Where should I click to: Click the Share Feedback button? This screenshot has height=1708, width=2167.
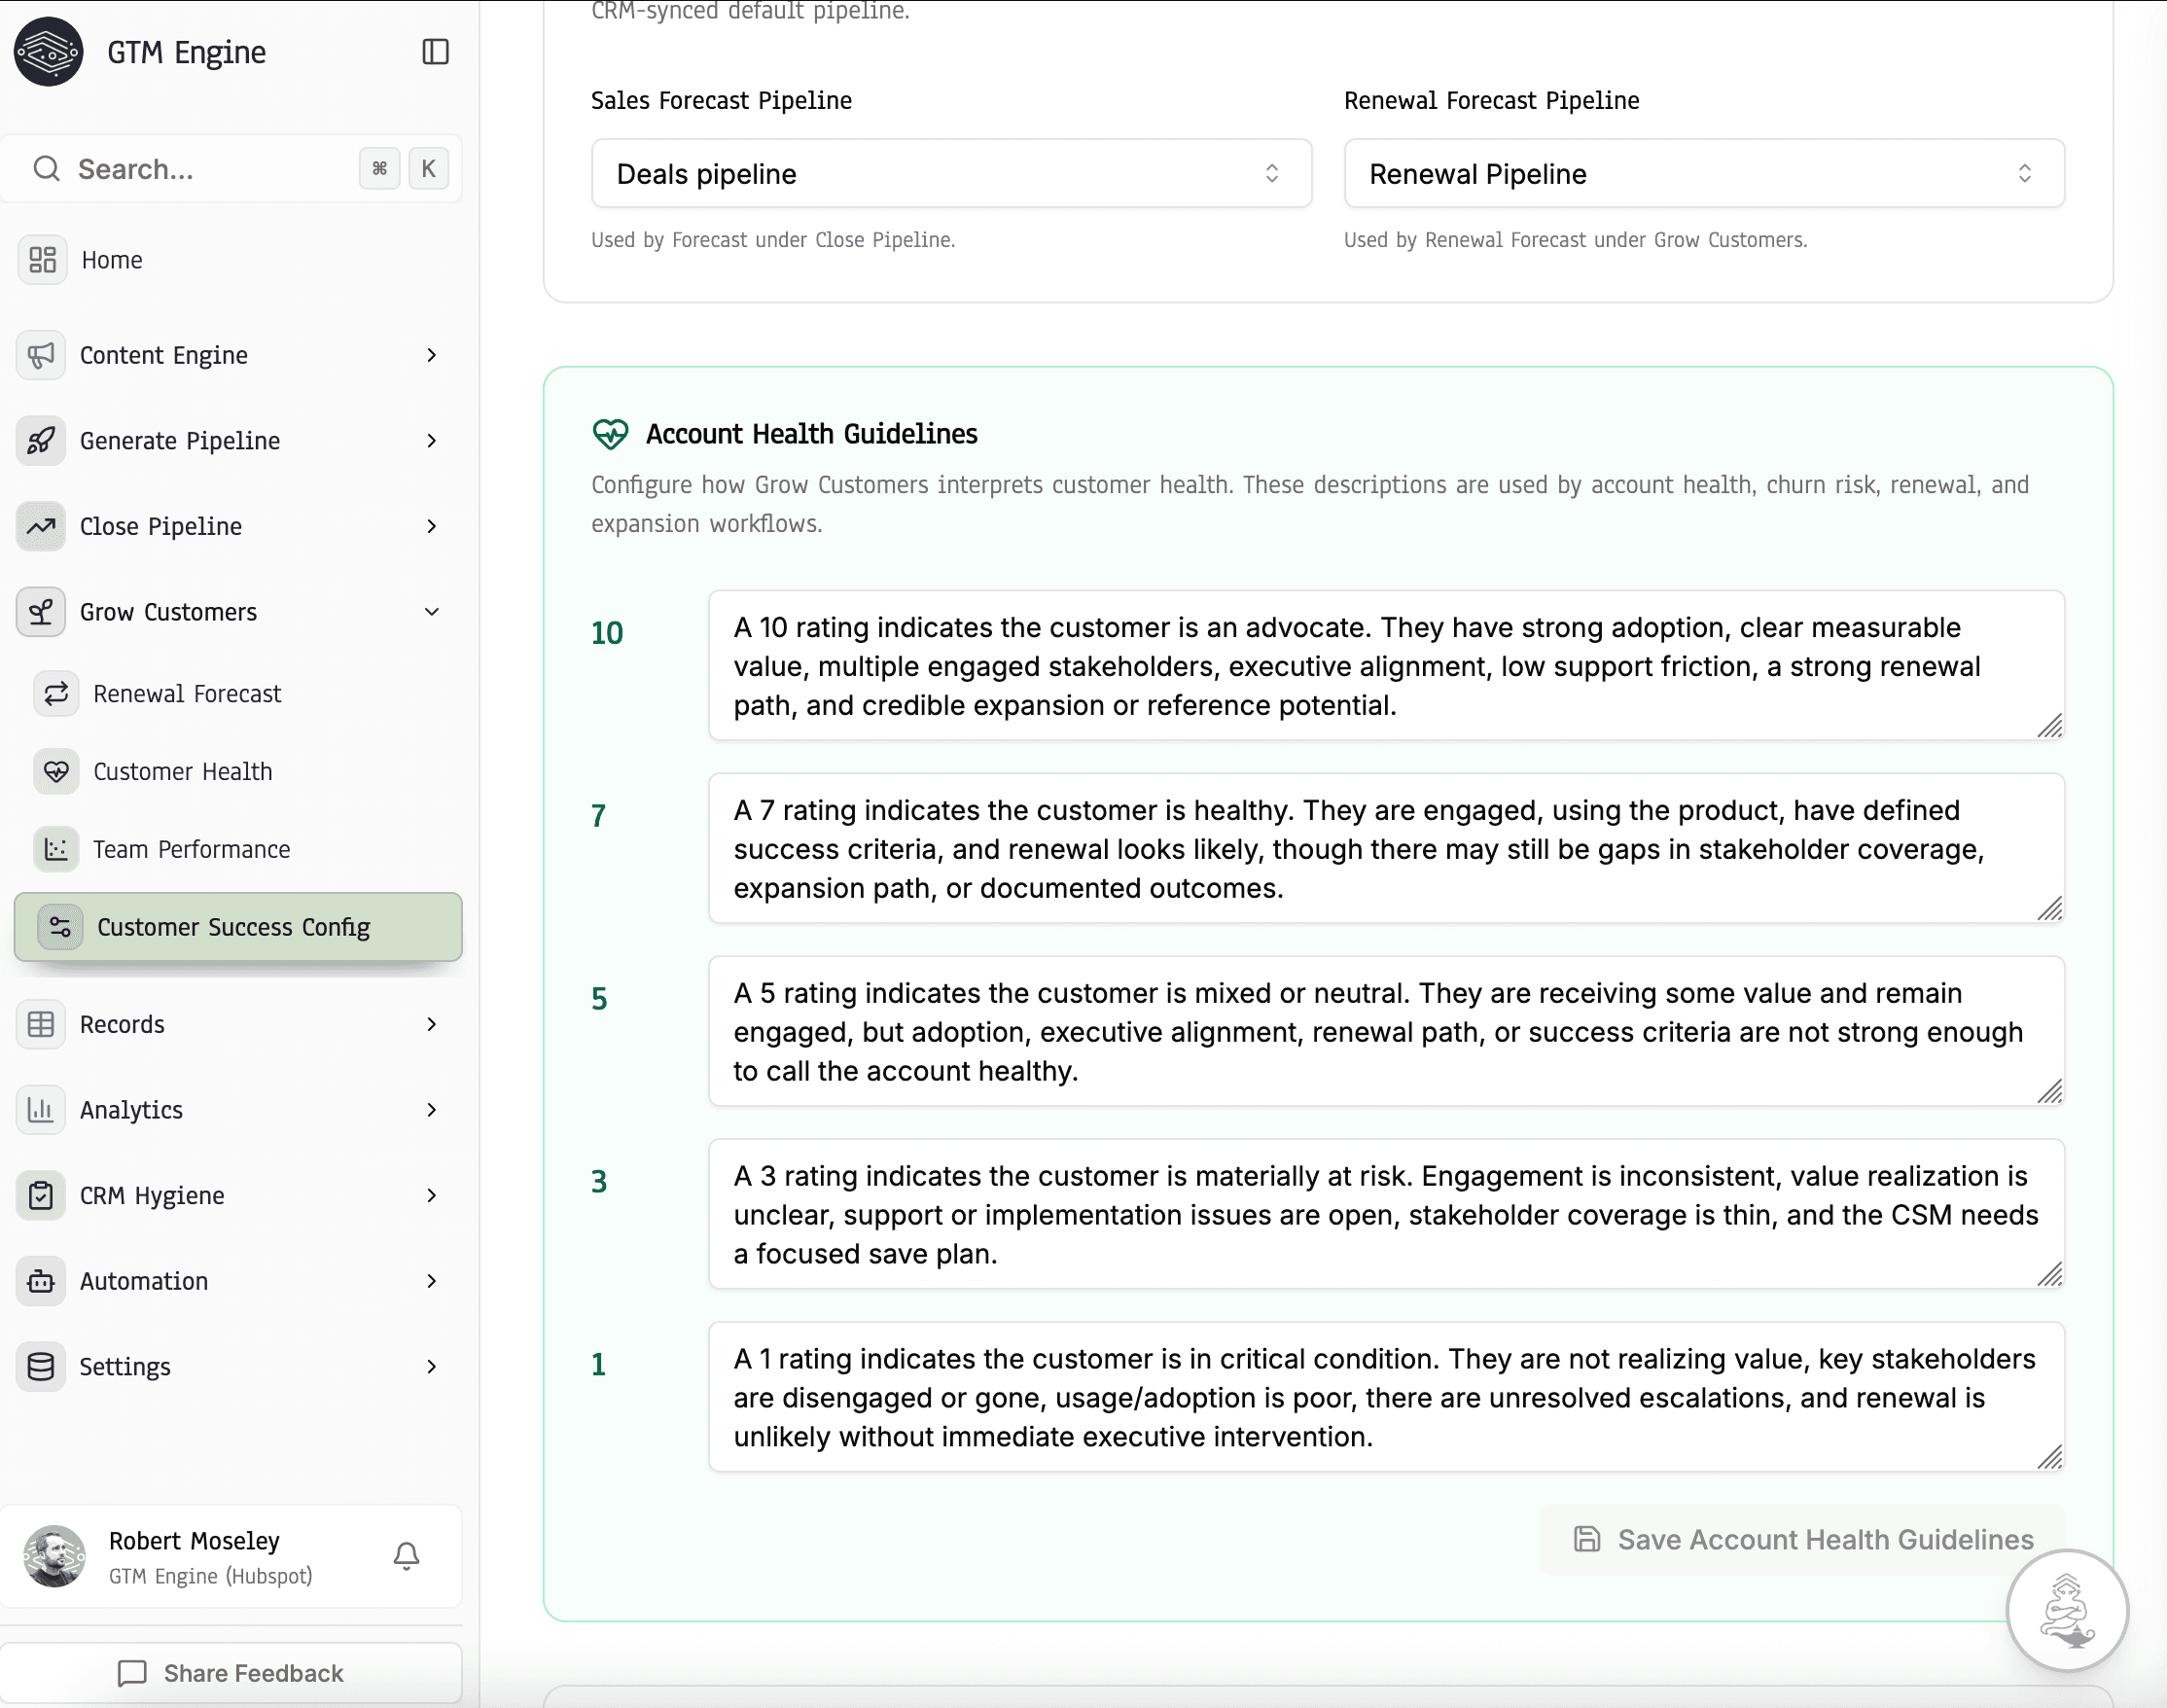coord(231,1673)
